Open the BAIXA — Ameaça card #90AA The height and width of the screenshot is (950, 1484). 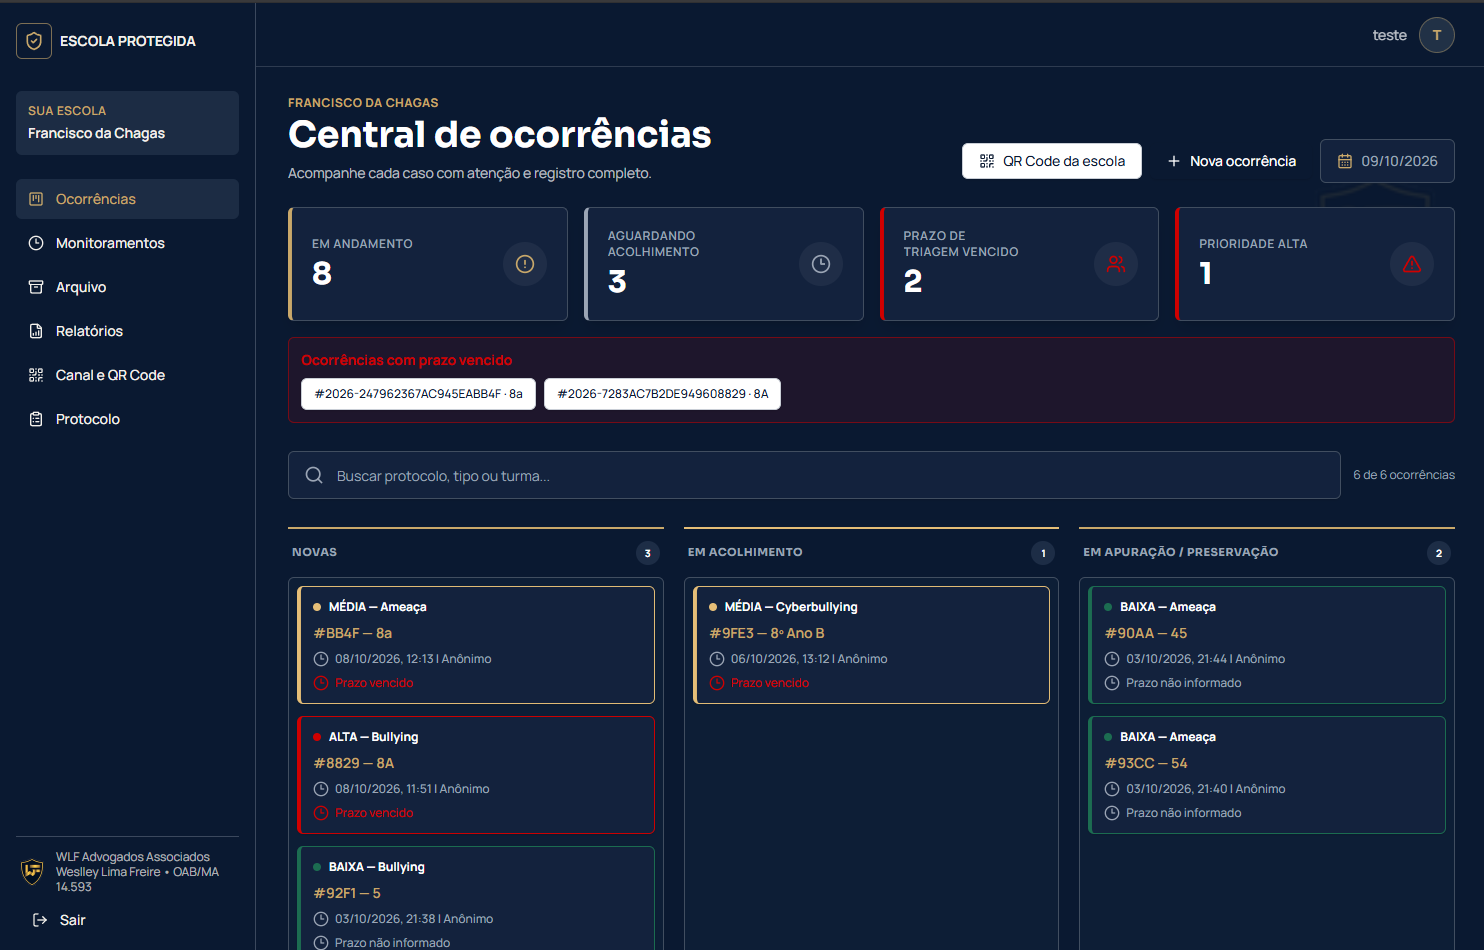[1267, 645]
